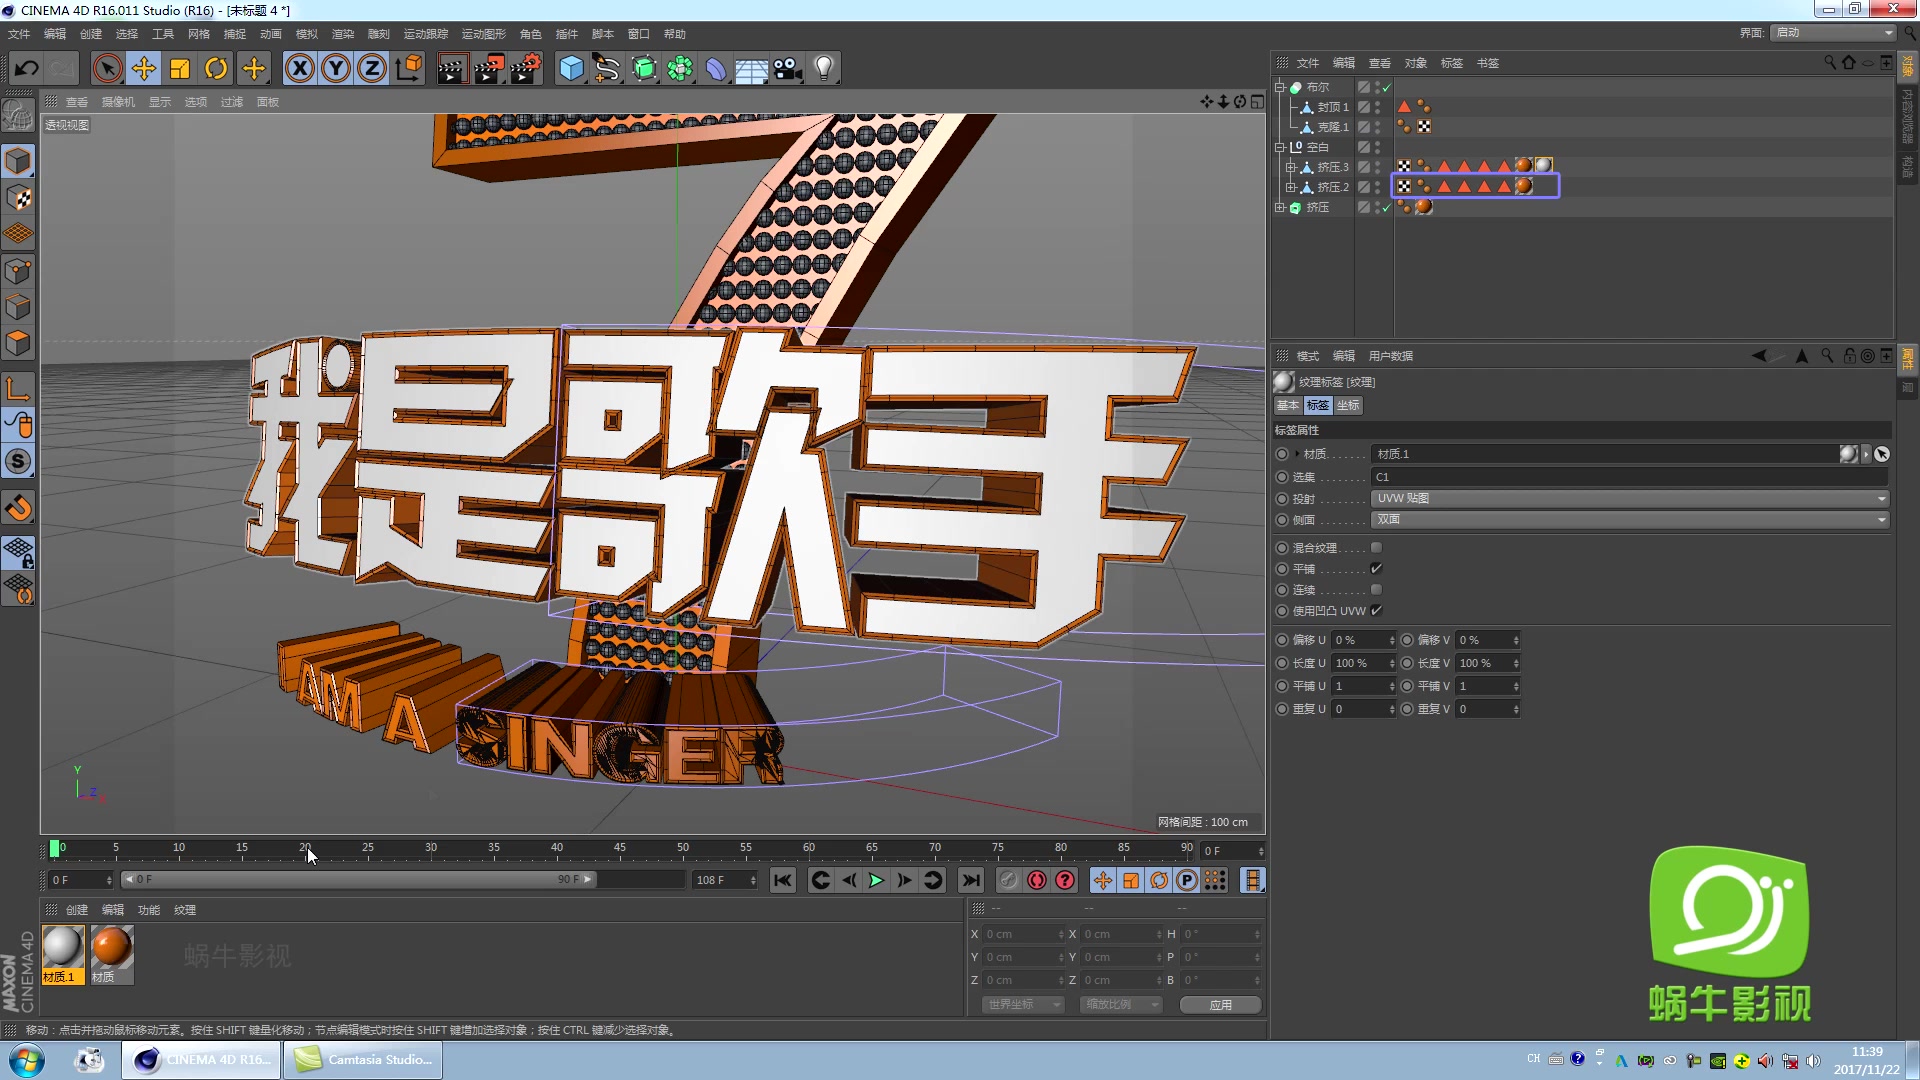Click the Rotate tool icon
Image resolution: width=1920 pixels, height=1080 pixels.
click(215, 67)
